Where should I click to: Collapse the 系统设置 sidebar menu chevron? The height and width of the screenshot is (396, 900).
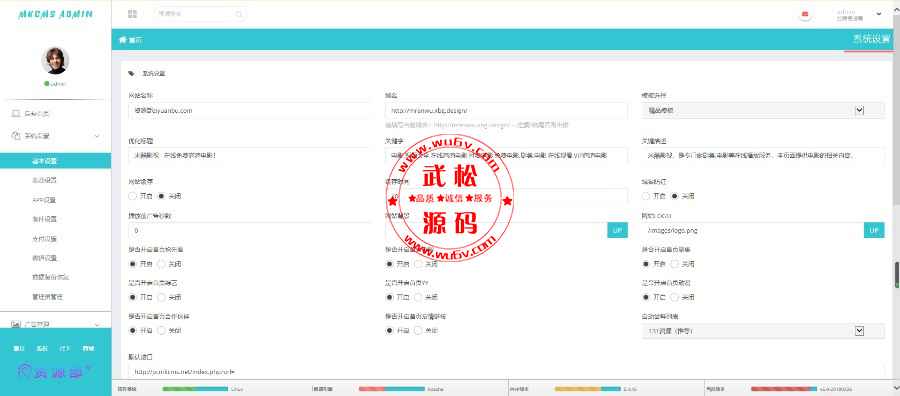pos(97,136)
